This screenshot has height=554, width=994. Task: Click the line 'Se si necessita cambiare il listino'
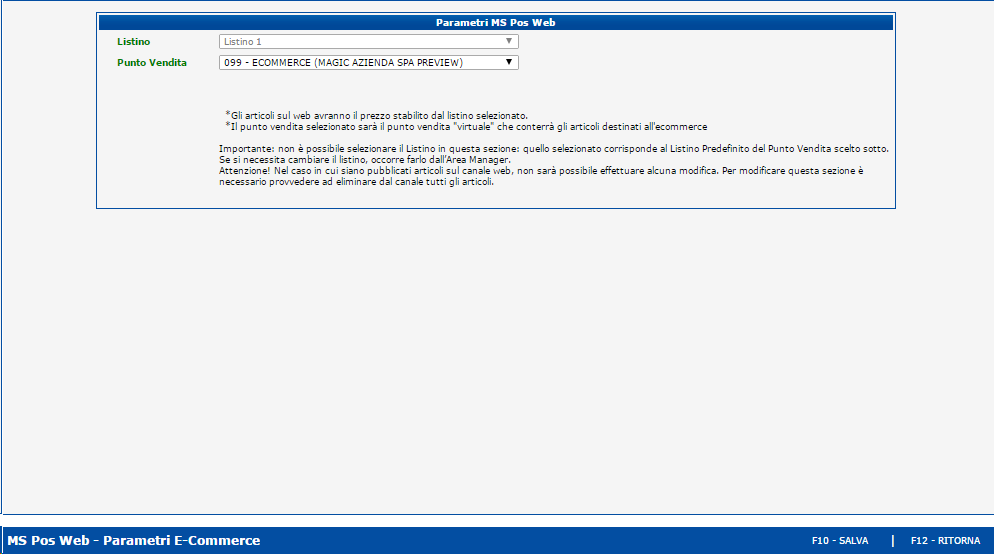click(x=365, y=160)
